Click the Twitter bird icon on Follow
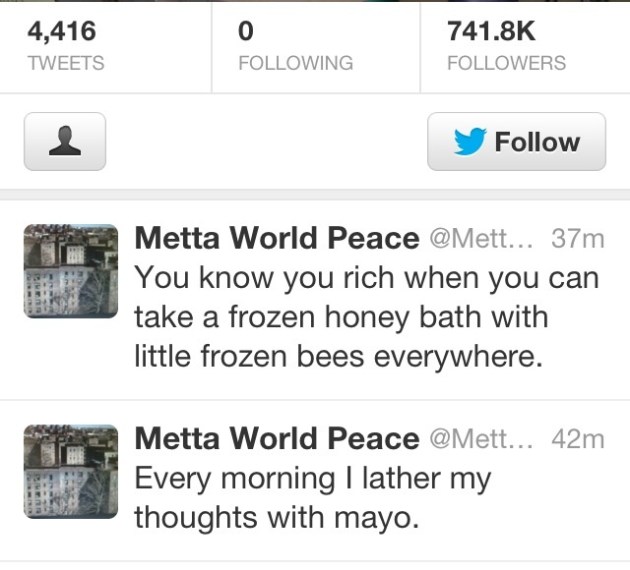The height and width of the screenshot is (570, 630). 468,142
